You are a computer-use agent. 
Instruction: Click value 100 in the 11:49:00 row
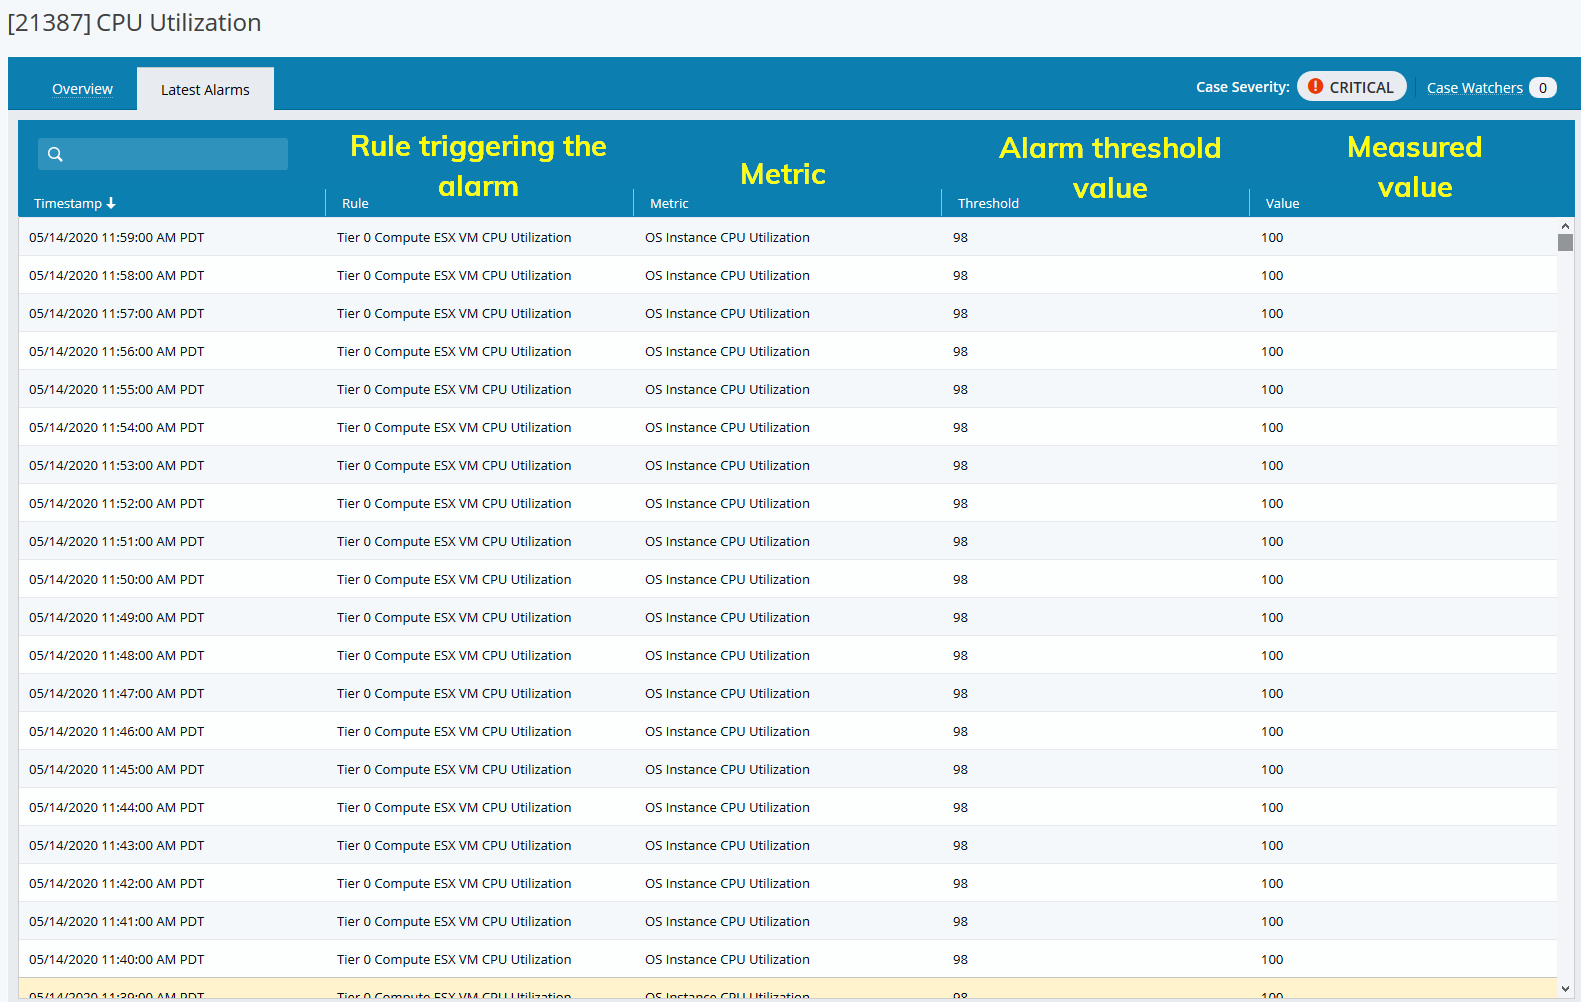coord(1272,618)
